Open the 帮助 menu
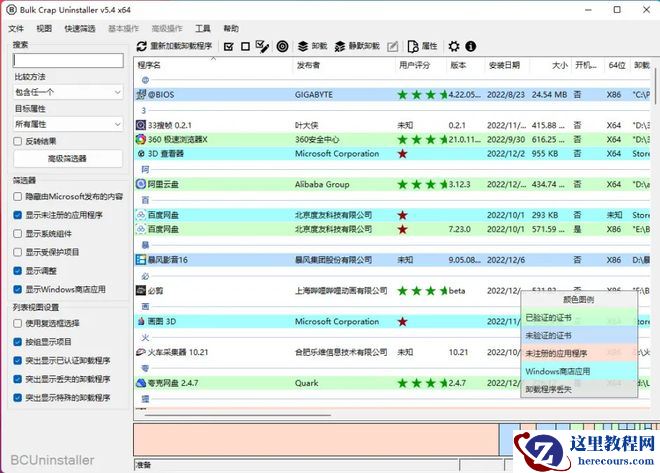 231,28
